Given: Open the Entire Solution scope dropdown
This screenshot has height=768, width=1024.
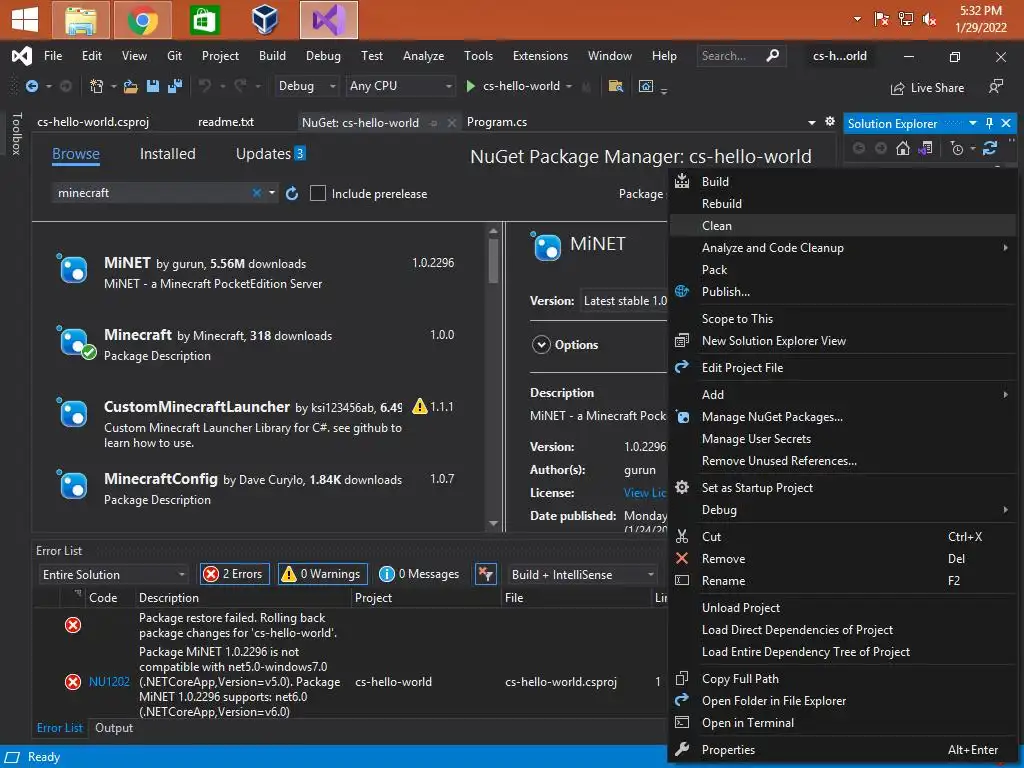Looking at the screenshot, I should (114, 575).
